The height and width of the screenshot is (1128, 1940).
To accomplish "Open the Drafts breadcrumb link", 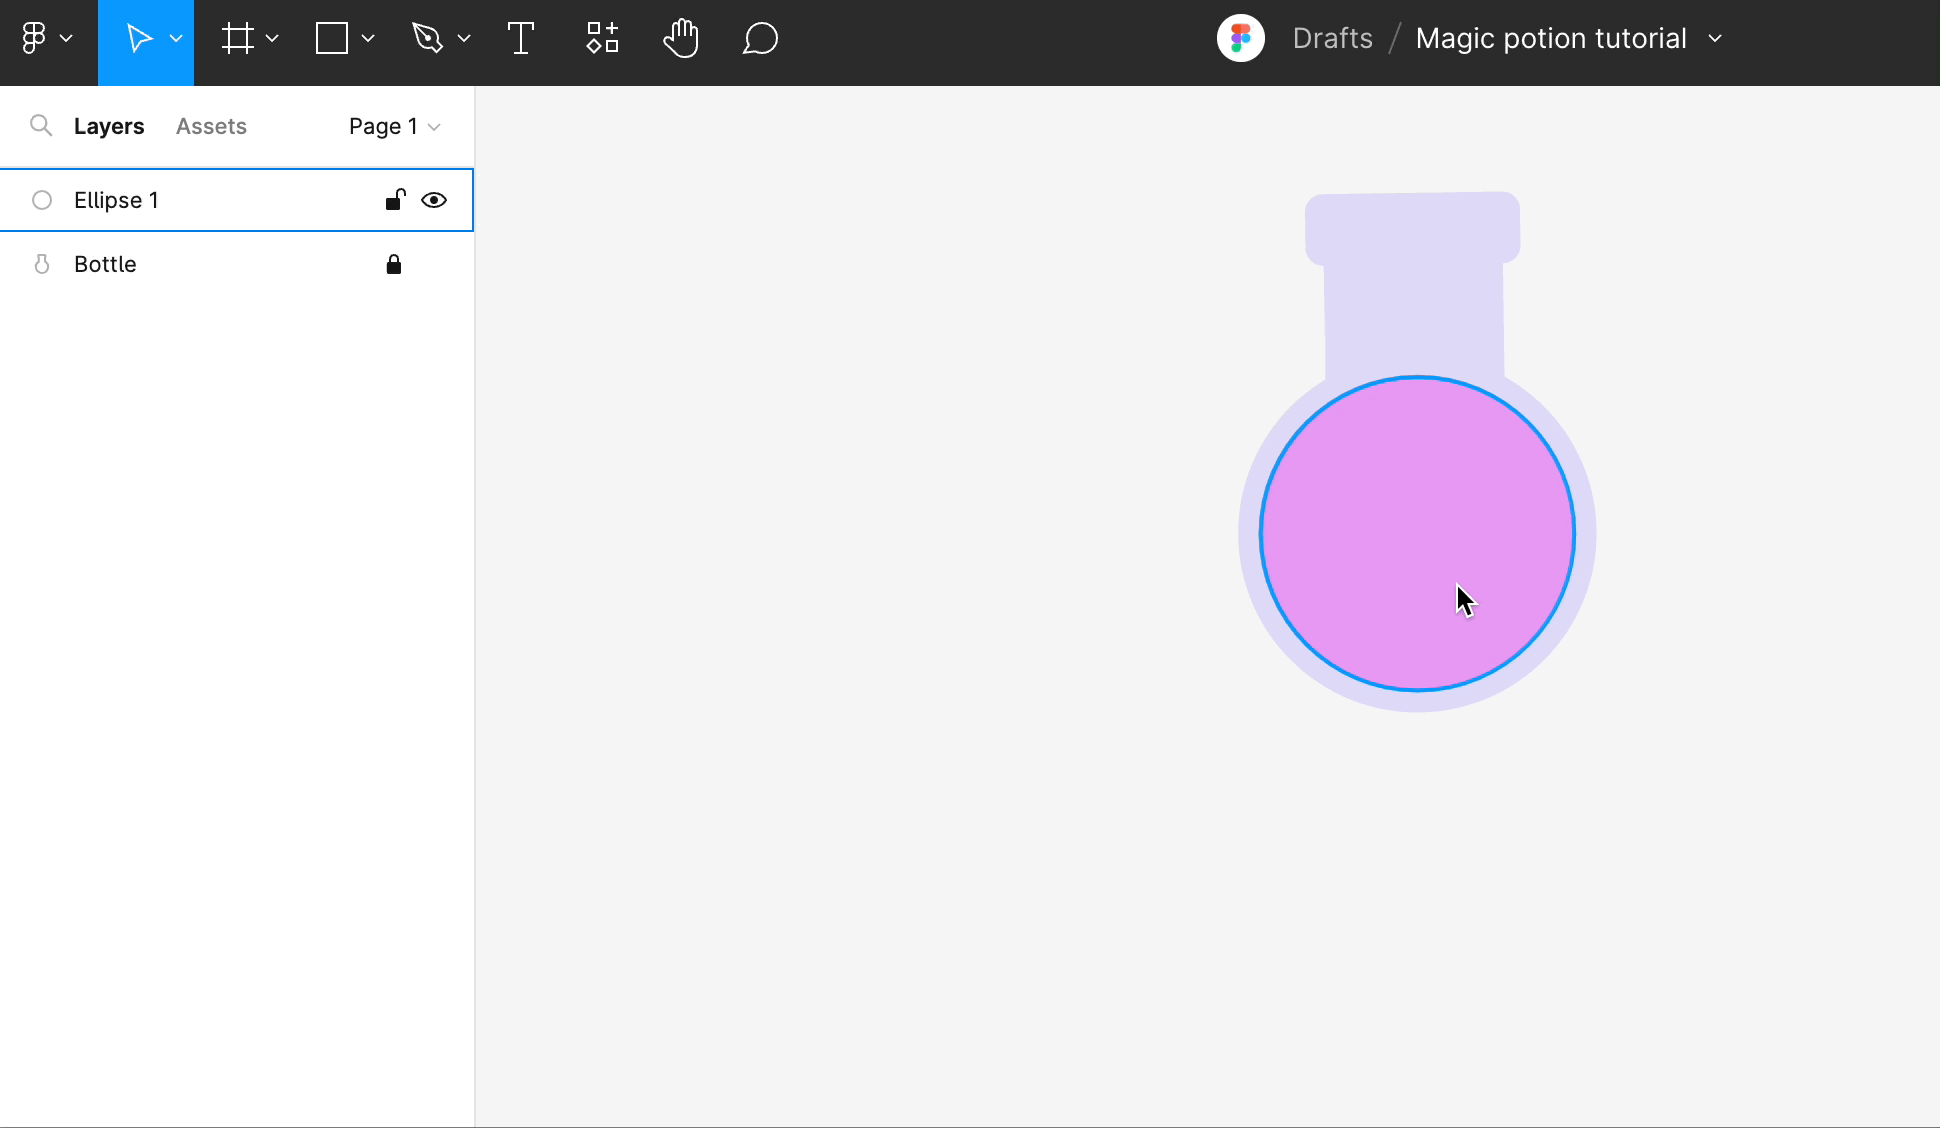I will click(1332, 38).
